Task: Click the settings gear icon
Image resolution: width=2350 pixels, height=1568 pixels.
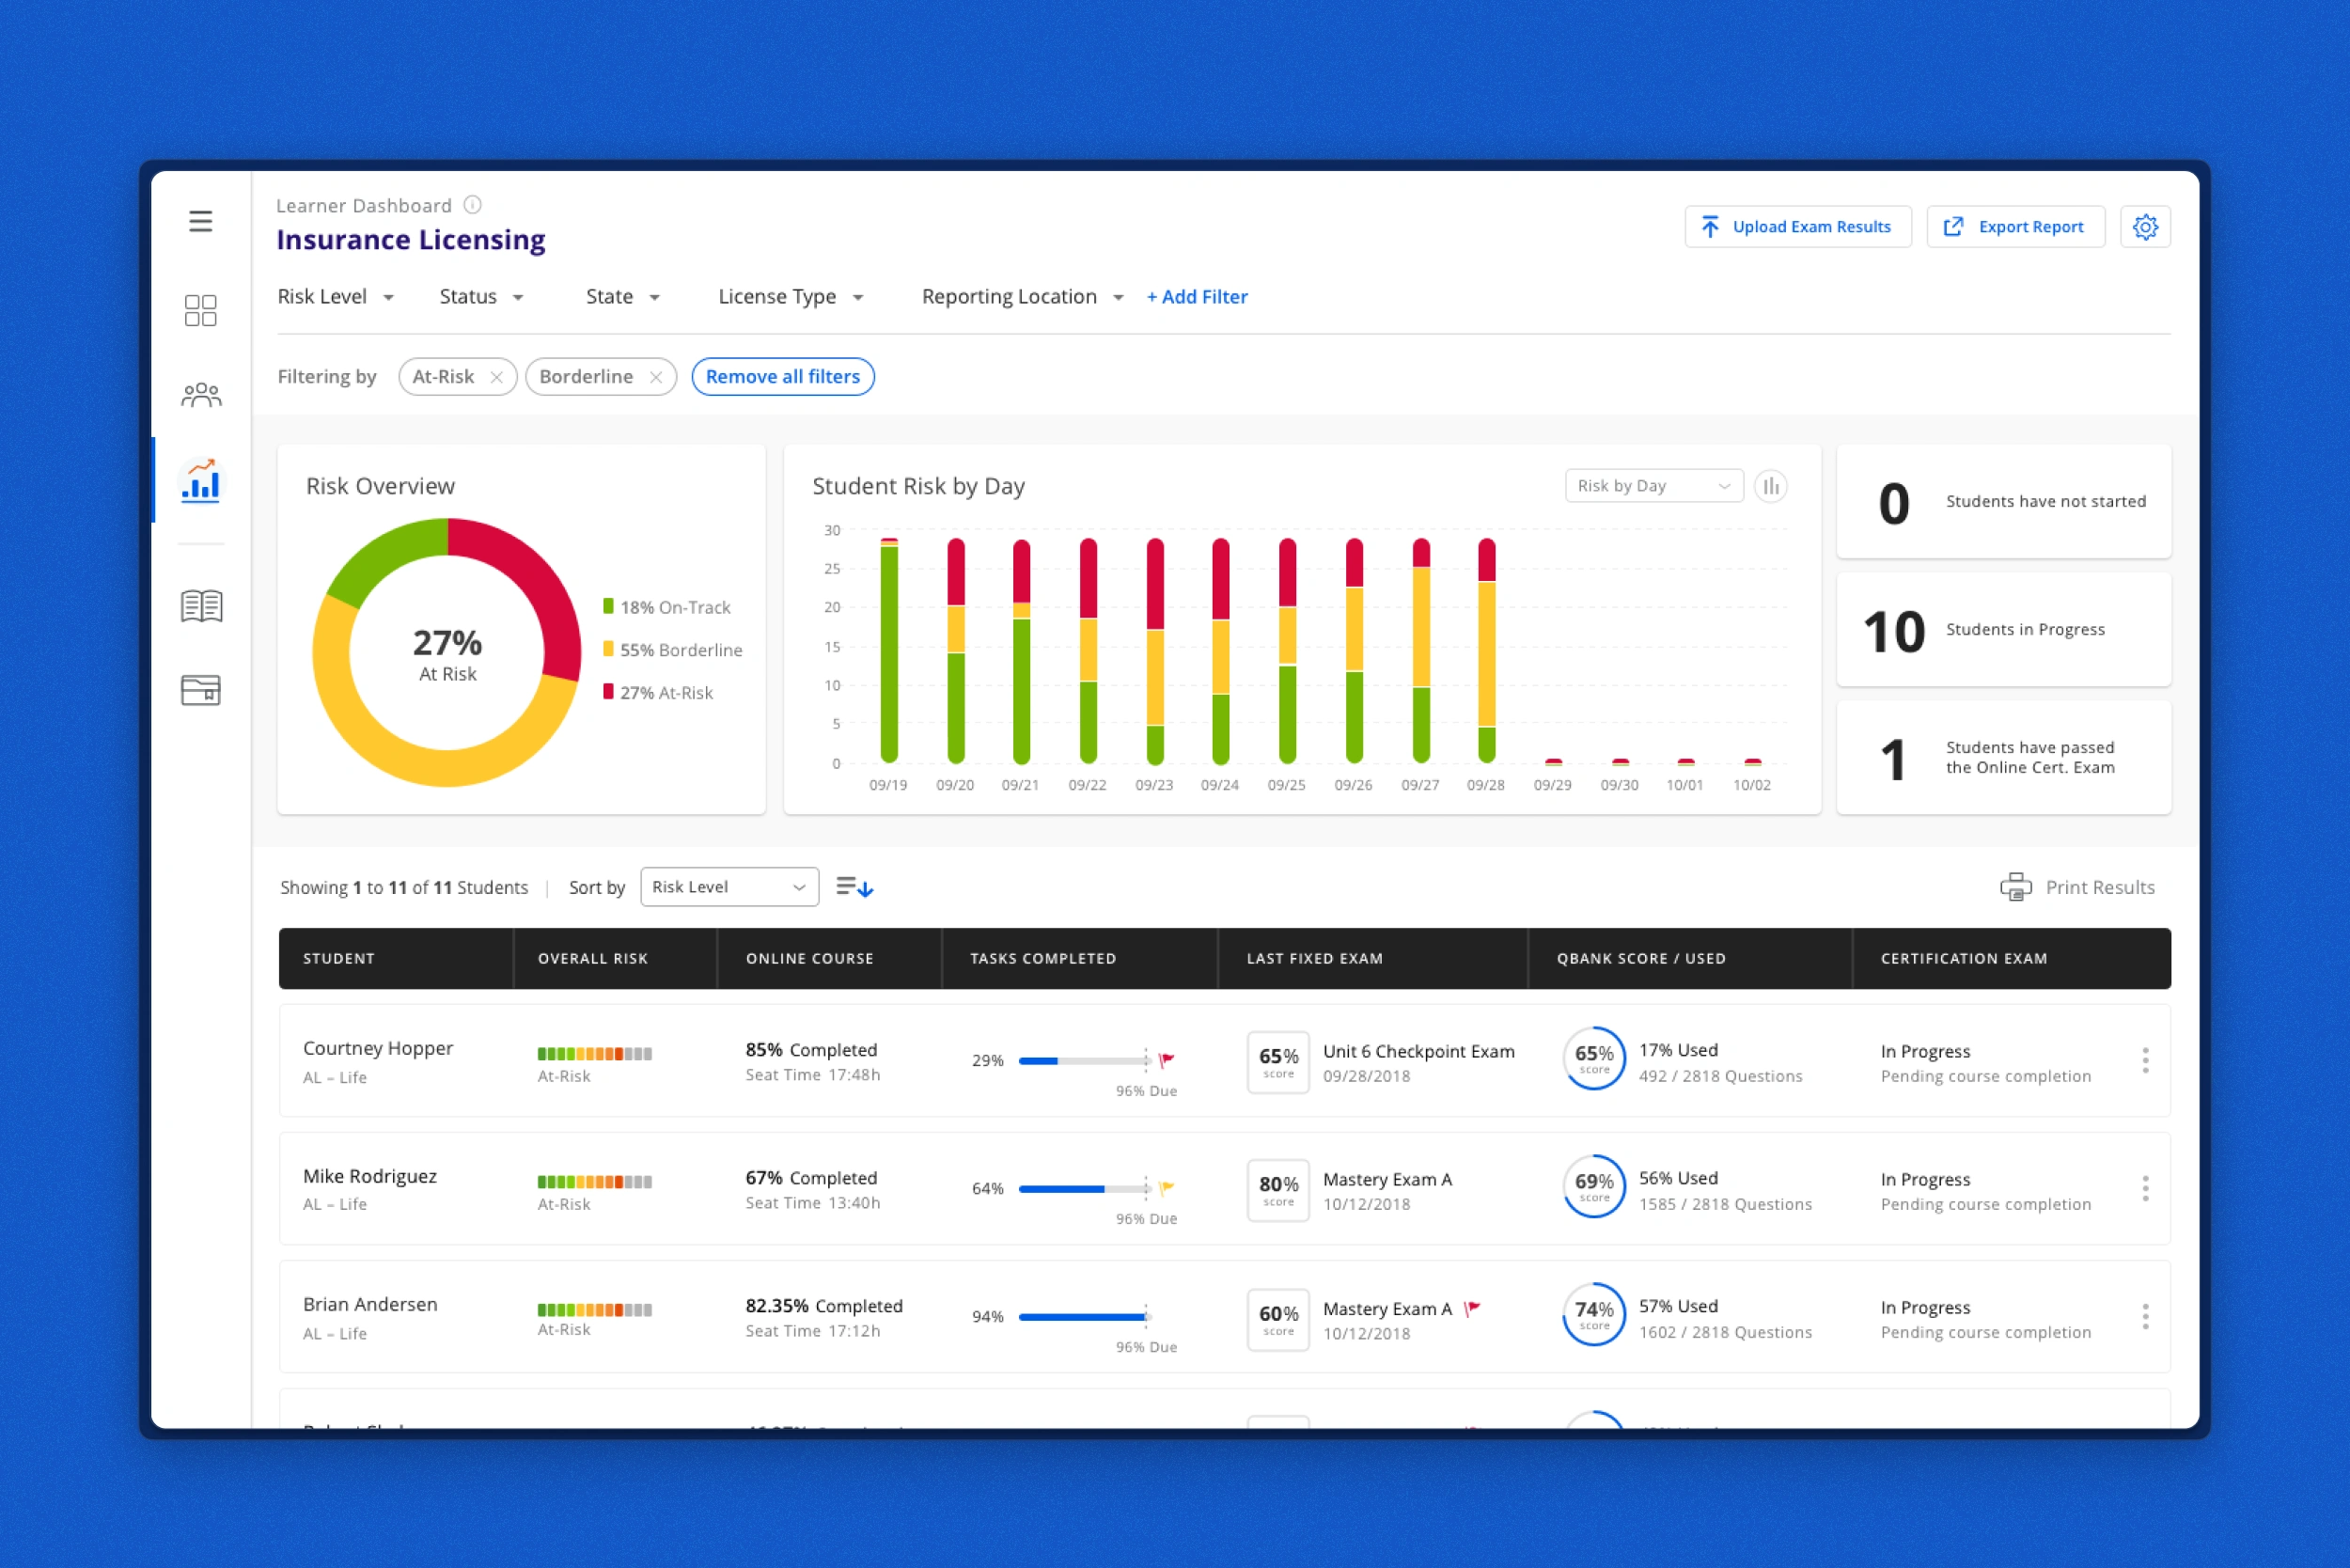Action: (2144, 227)
